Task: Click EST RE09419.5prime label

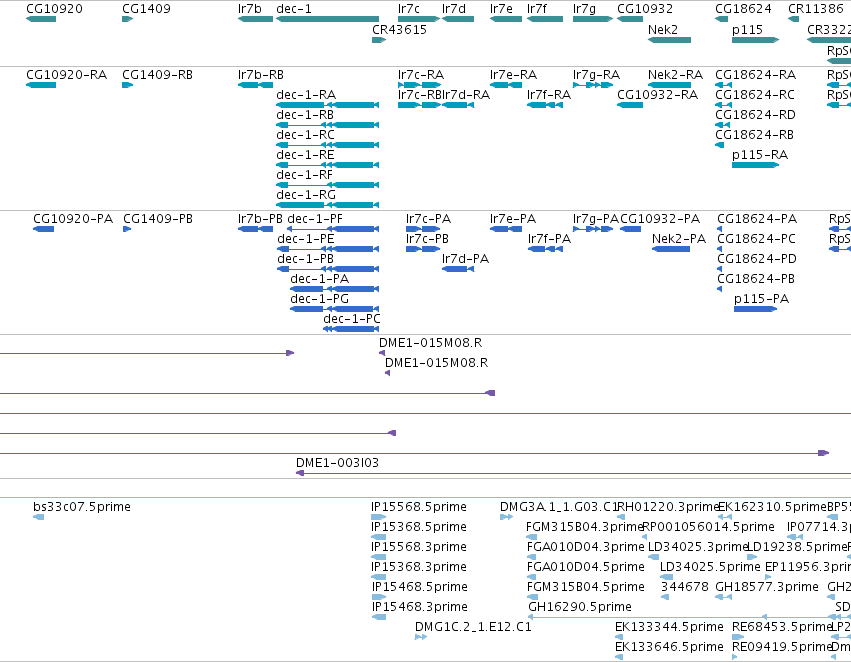Action: point(782,647)
